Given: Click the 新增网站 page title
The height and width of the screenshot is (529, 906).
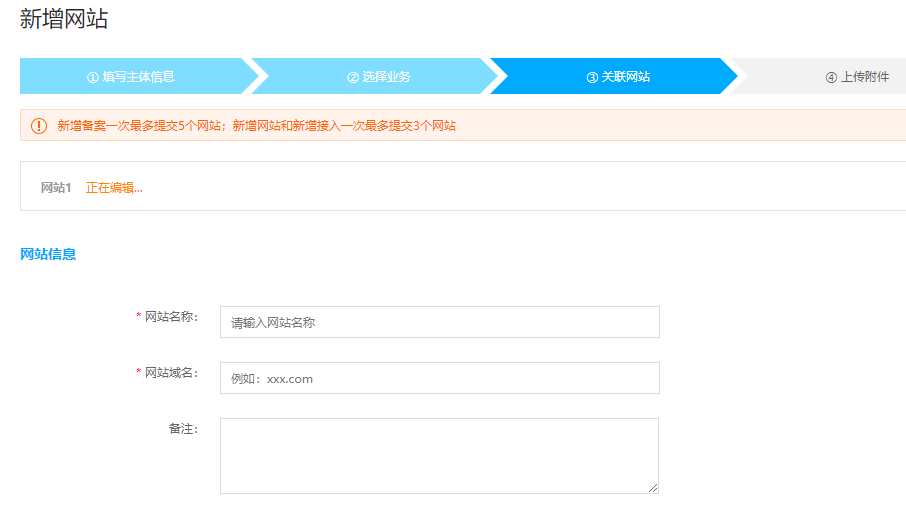Looking at the screenshot, I should point(64,19).
